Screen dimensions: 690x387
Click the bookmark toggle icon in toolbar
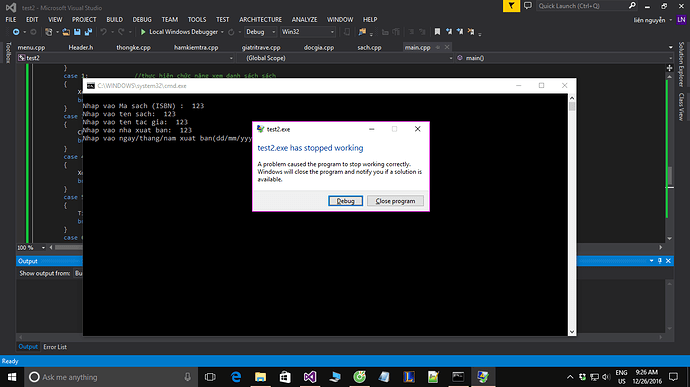(x=437, y=32)
